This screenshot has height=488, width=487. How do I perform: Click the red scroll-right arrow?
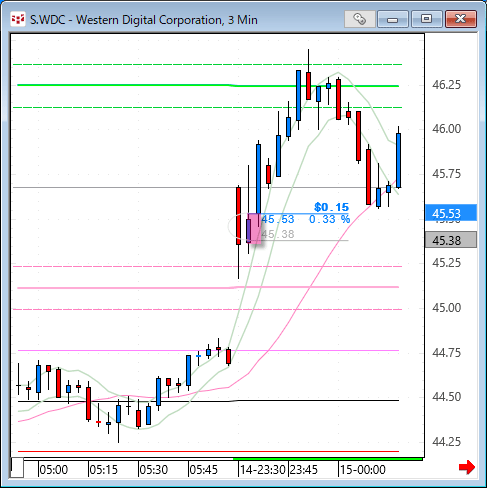[467, 467]
